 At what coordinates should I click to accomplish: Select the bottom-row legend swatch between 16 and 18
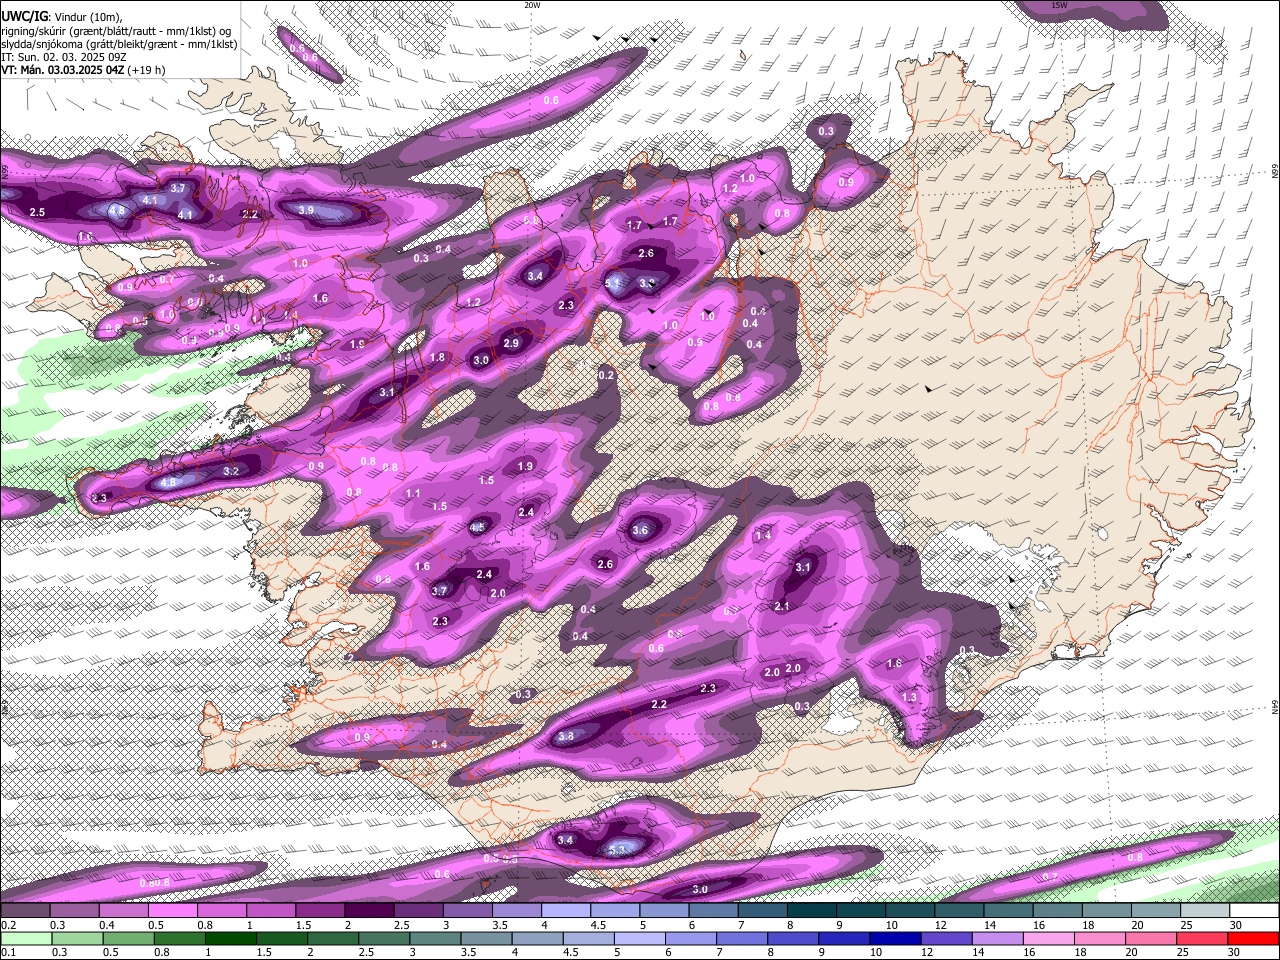[x=1049, y=938]
